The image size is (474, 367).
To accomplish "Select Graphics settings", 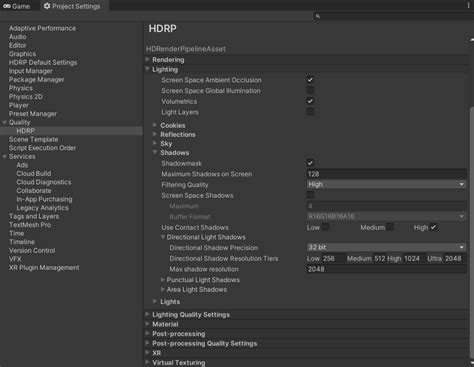I will coord(22,54).
